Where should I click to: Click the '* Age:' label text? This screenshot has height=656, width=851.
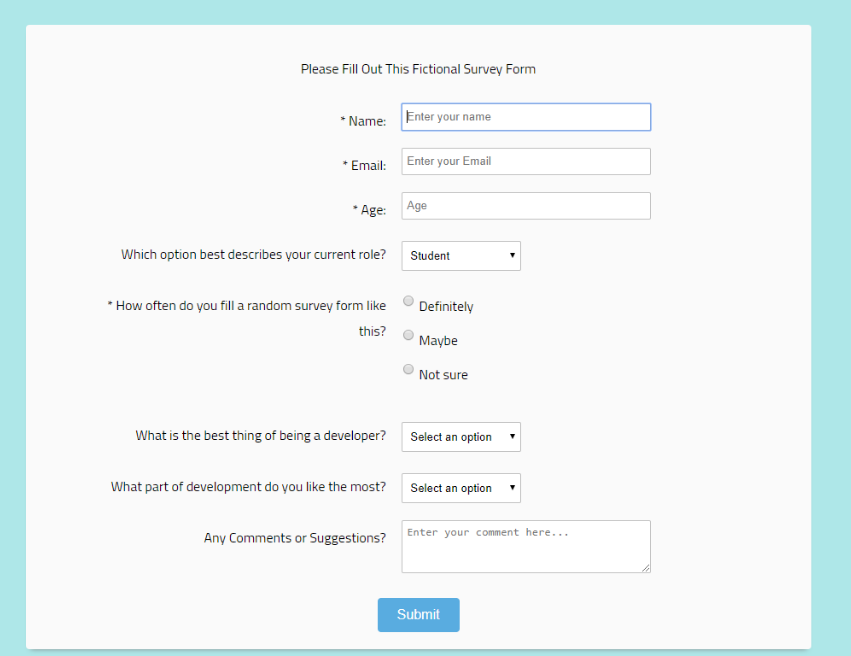369,210
